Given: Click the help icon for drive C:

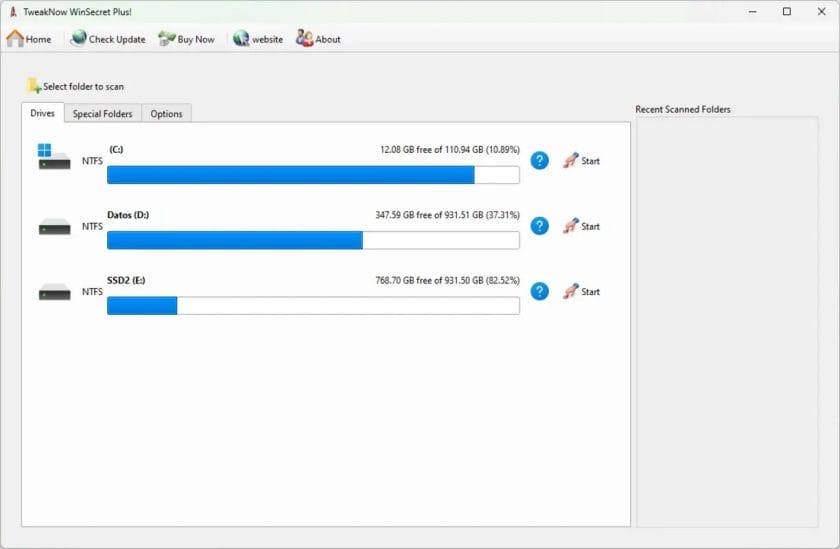Looking at the screenshot, I should [539, 160].
